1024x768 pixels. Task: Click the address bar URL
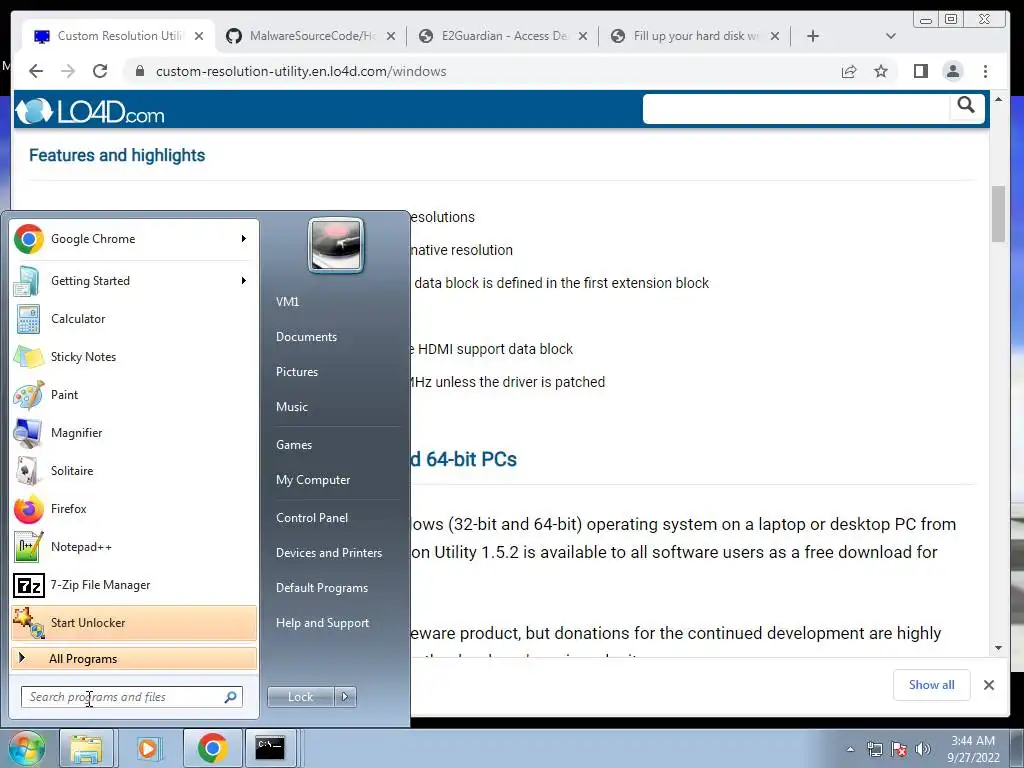pos(300,71)
